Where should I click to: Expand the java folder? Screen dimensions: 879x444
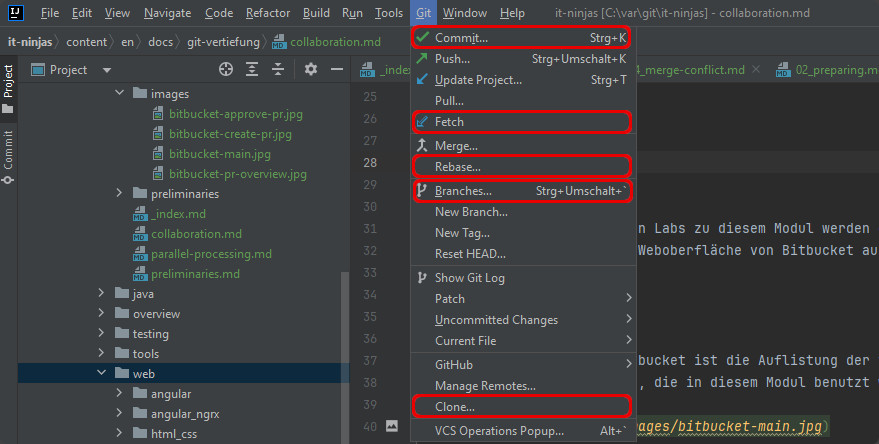coord(101,293)
